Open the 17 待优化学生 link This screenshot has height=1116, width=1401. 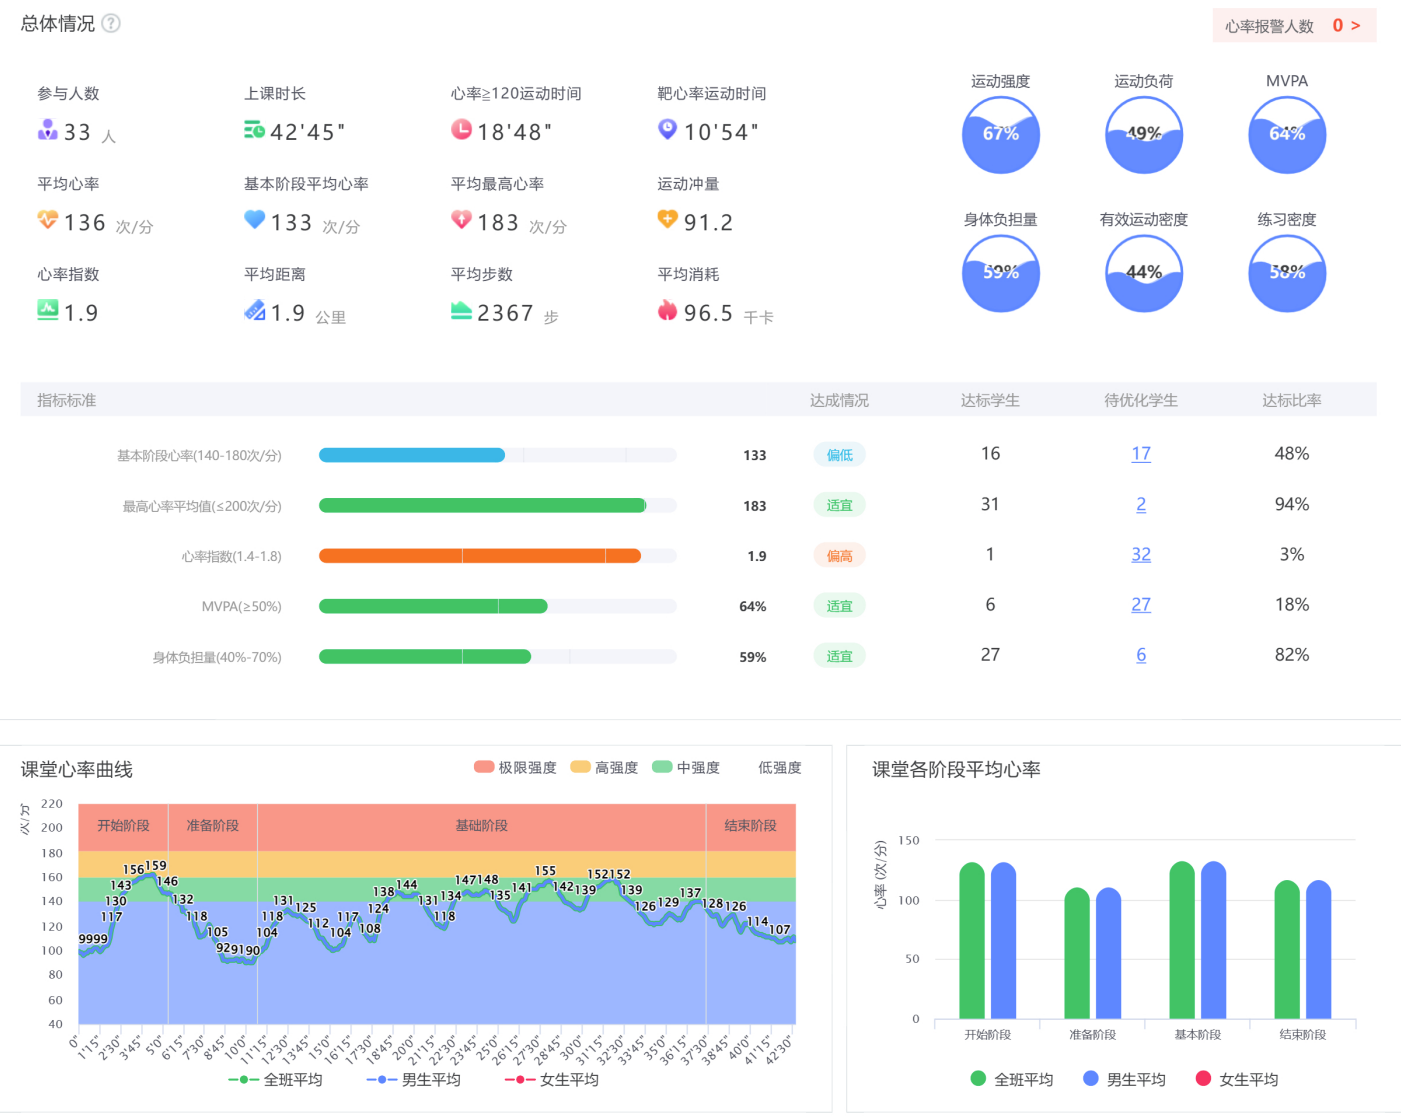[x=1141, y=454]
